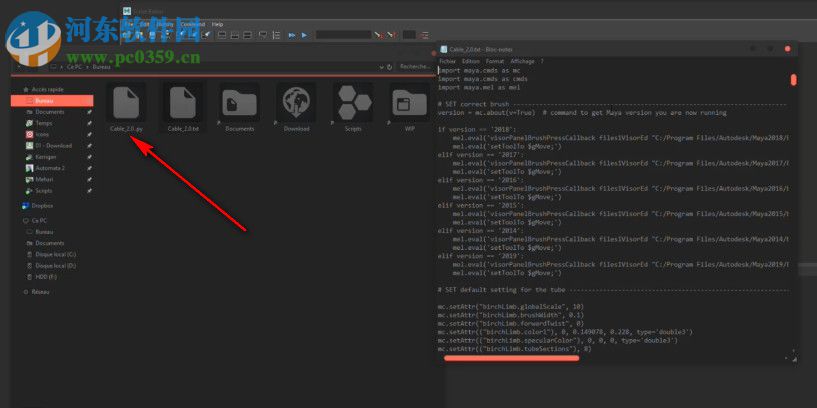Open the WIP folder shortcut
Image resolution: width=817 pixels, height=408 pixels.
point(410,102)
